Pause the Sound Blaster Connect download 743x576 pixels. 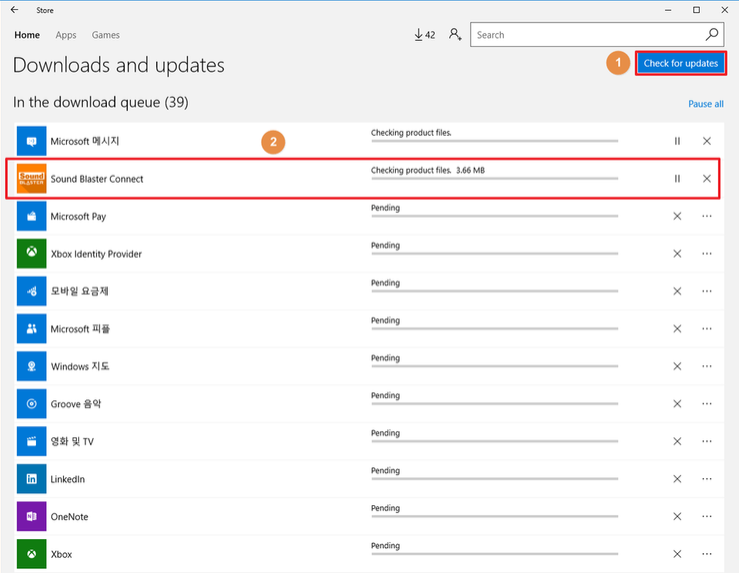[x=677, y=179]
